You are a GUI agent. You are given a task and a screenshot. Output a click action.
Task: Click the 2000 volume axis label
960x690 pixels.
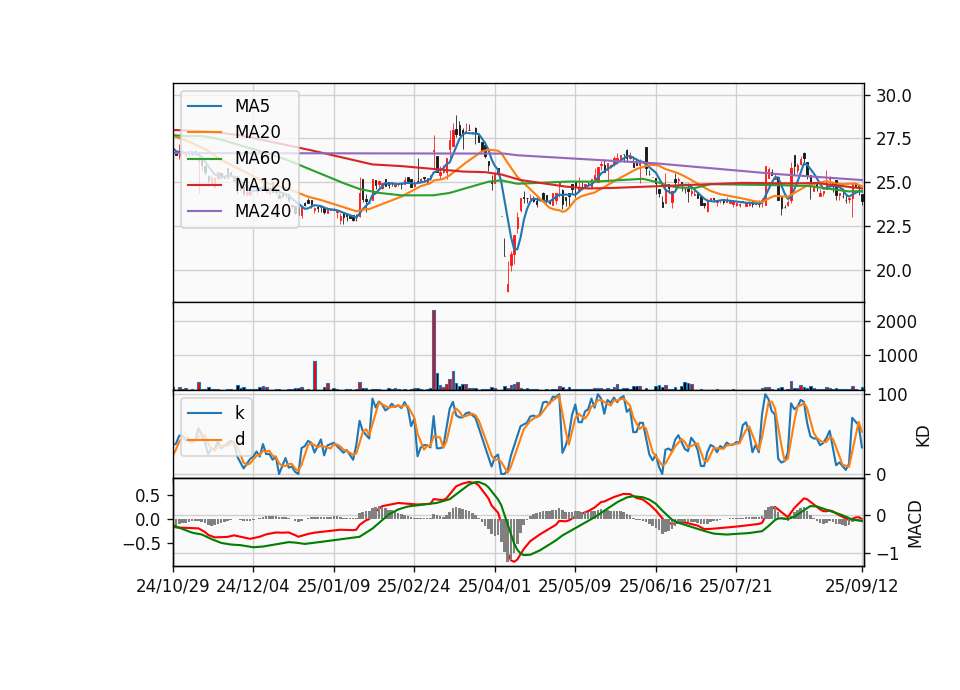pos(896,322)
